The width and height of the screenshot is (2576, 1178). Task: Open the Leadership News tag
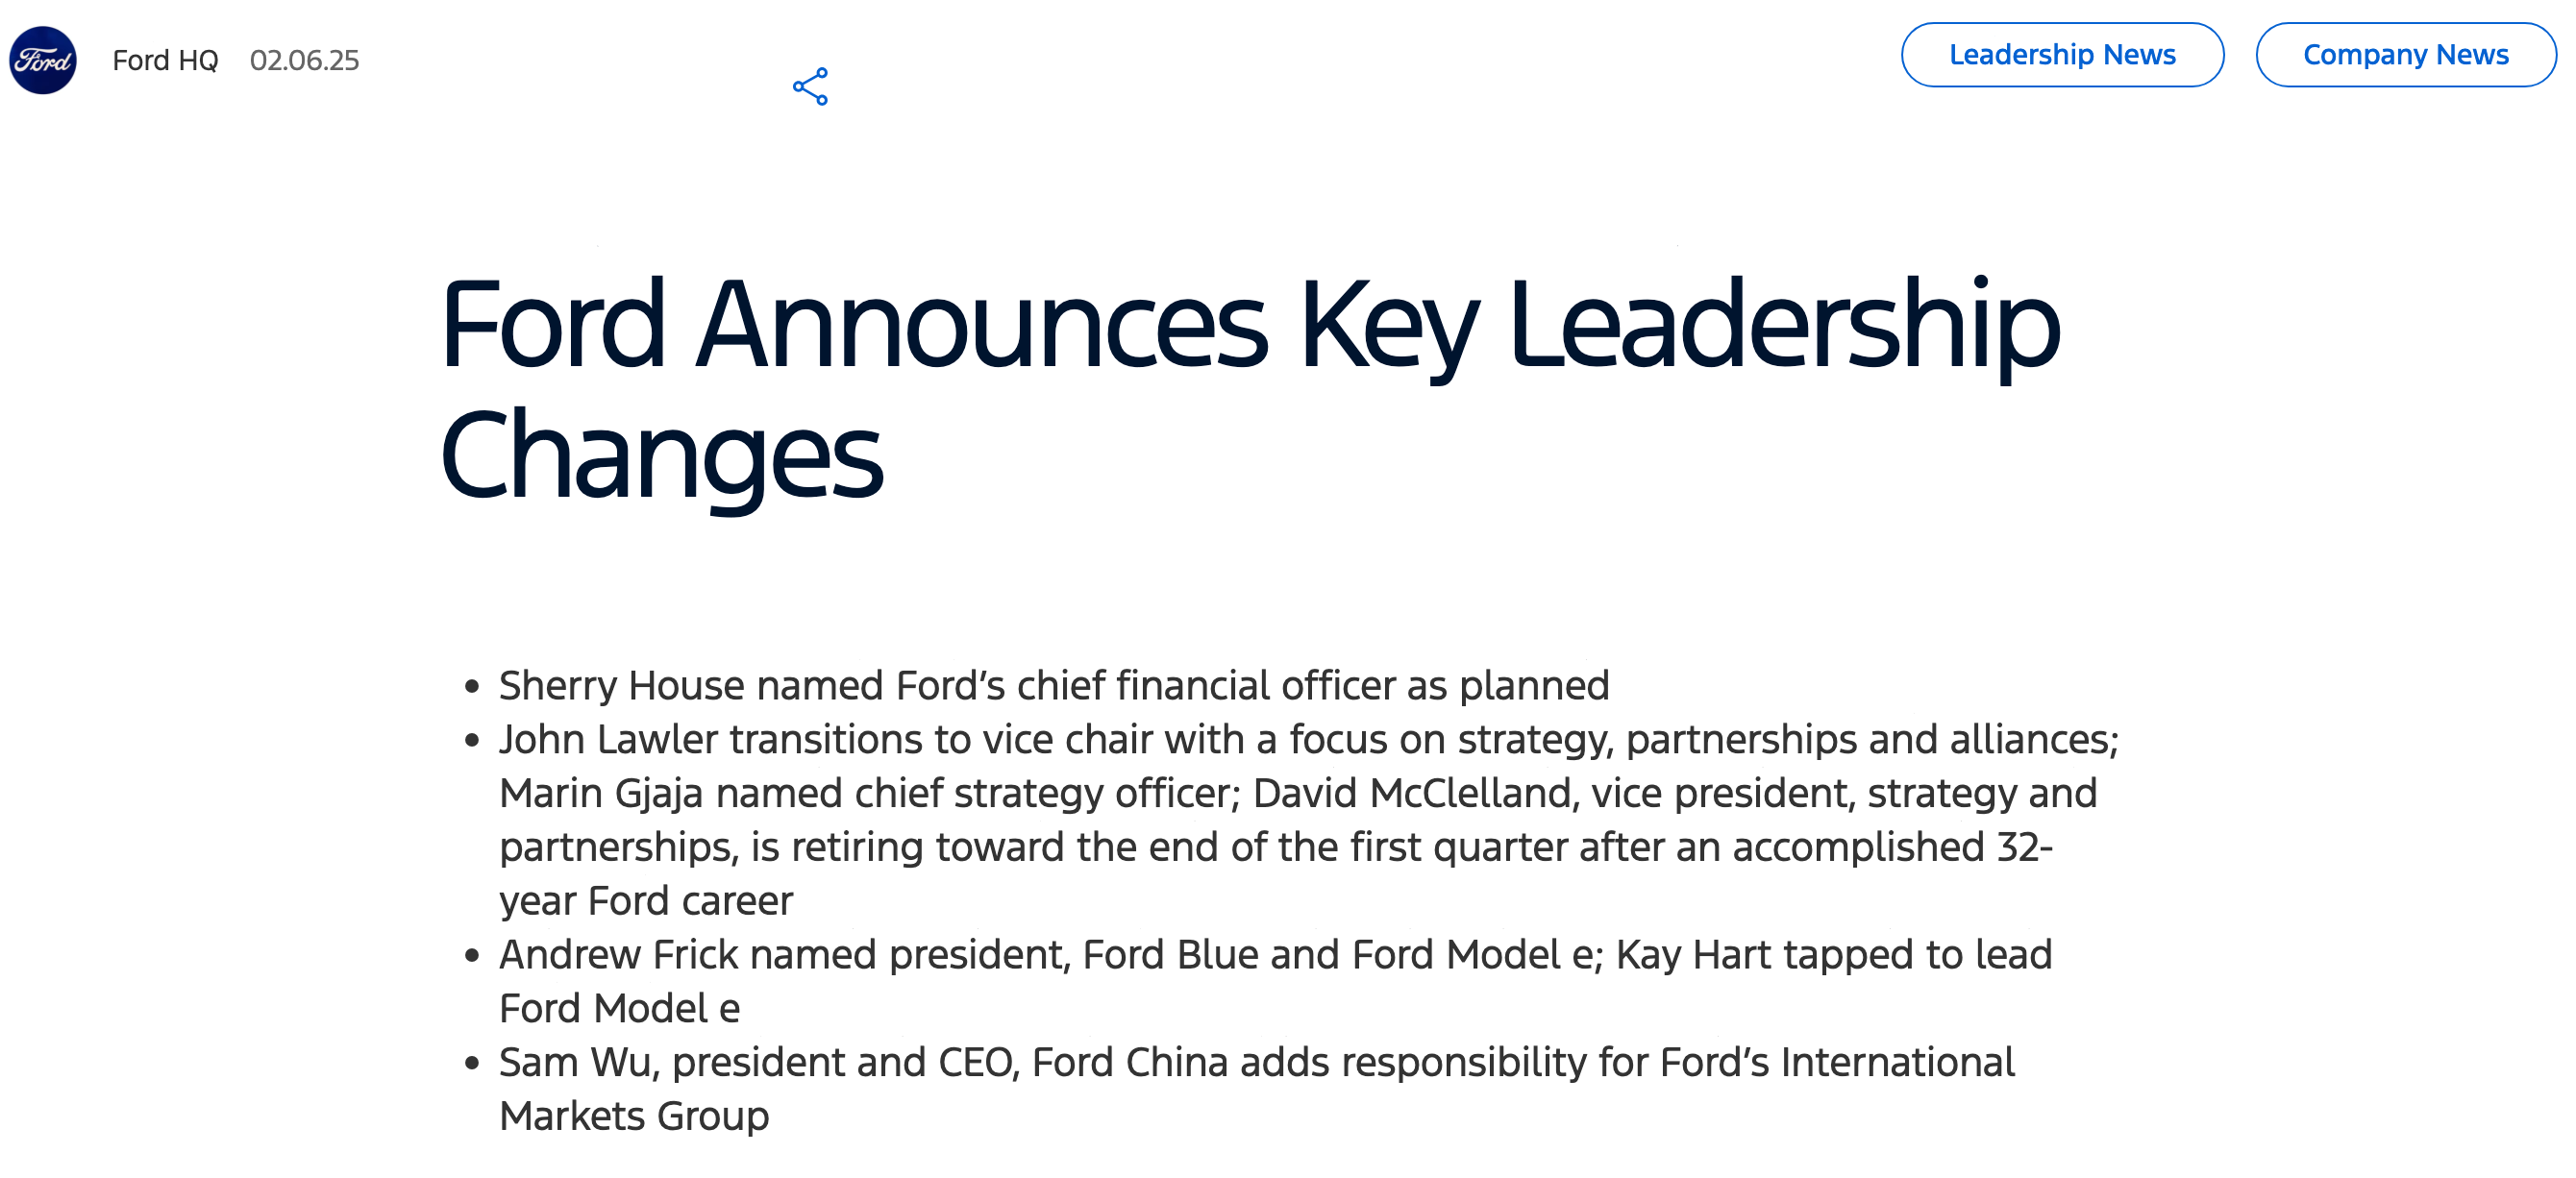pyautogui.click(x=2062, y=55)
